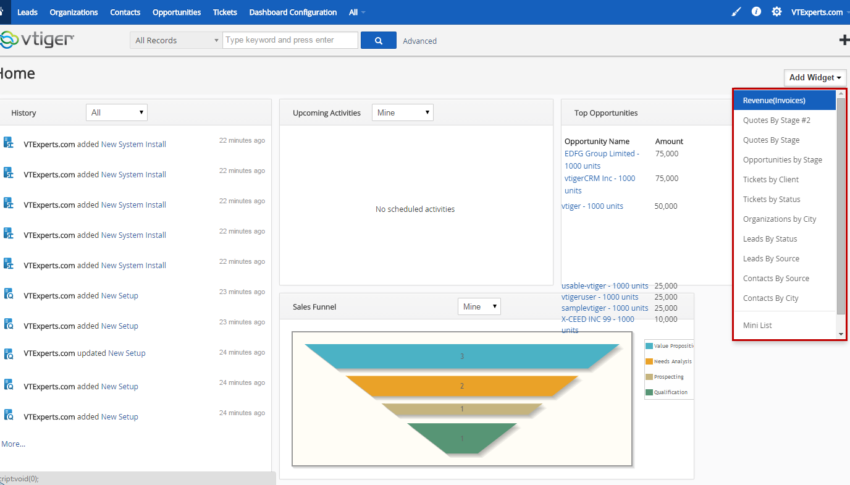Open the History filter All dropdown
The width and height of the screenshot is (850, 485).
pos(117,112)
